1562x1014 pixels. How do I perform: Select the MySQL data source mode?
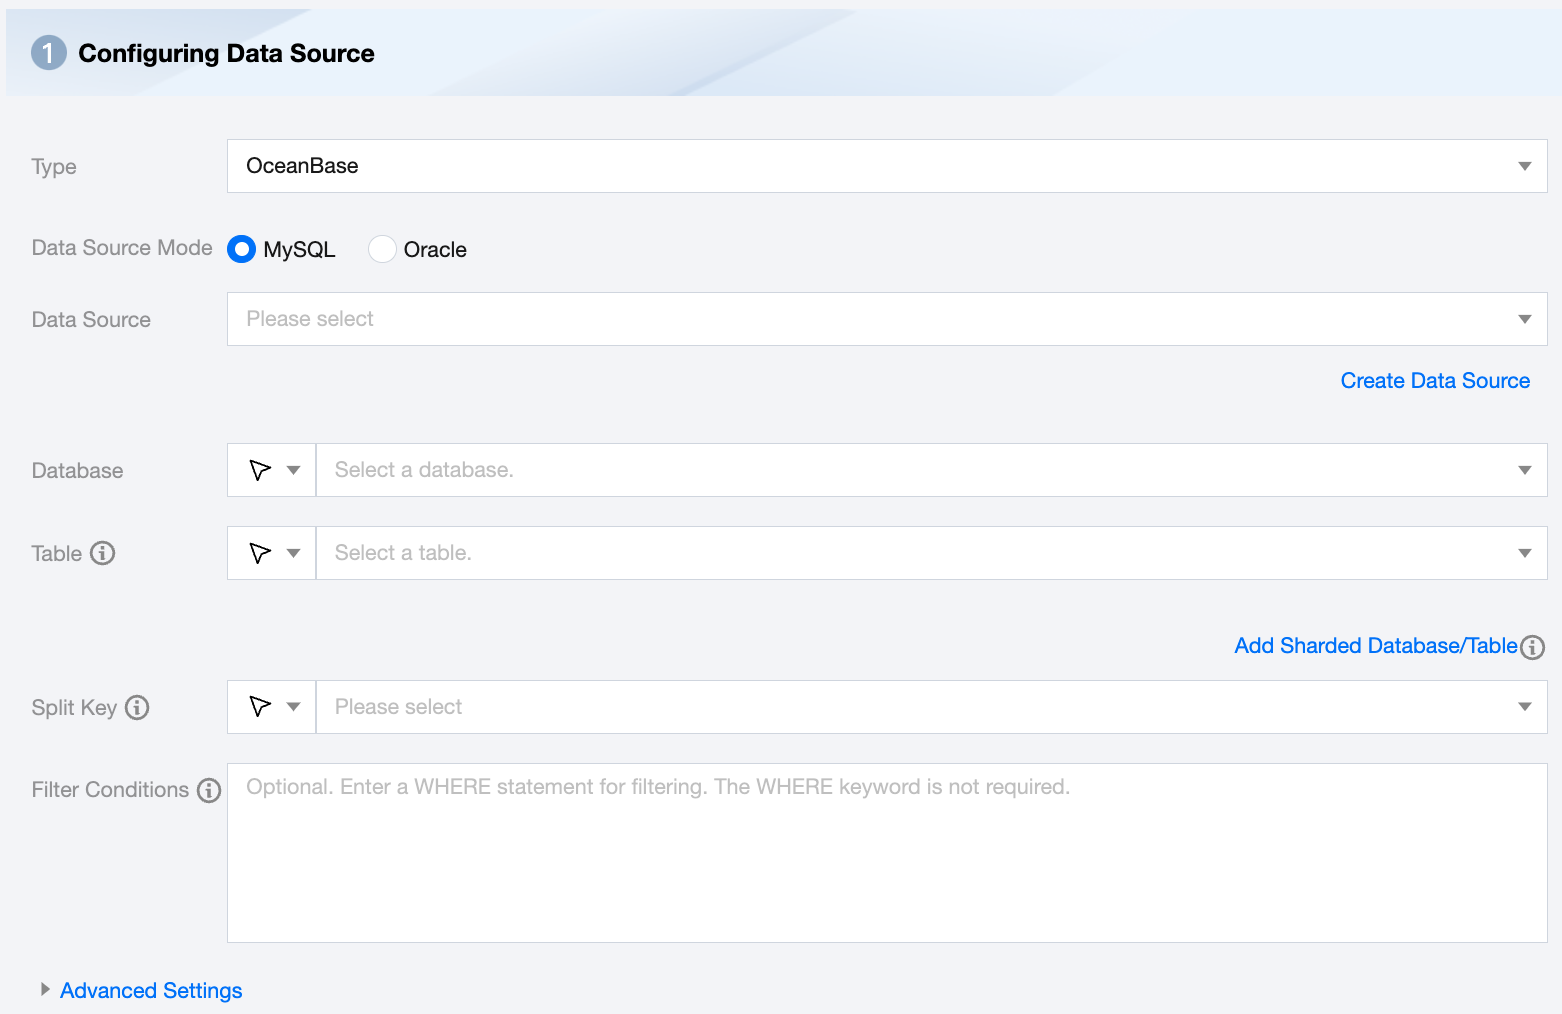point(242,249)
